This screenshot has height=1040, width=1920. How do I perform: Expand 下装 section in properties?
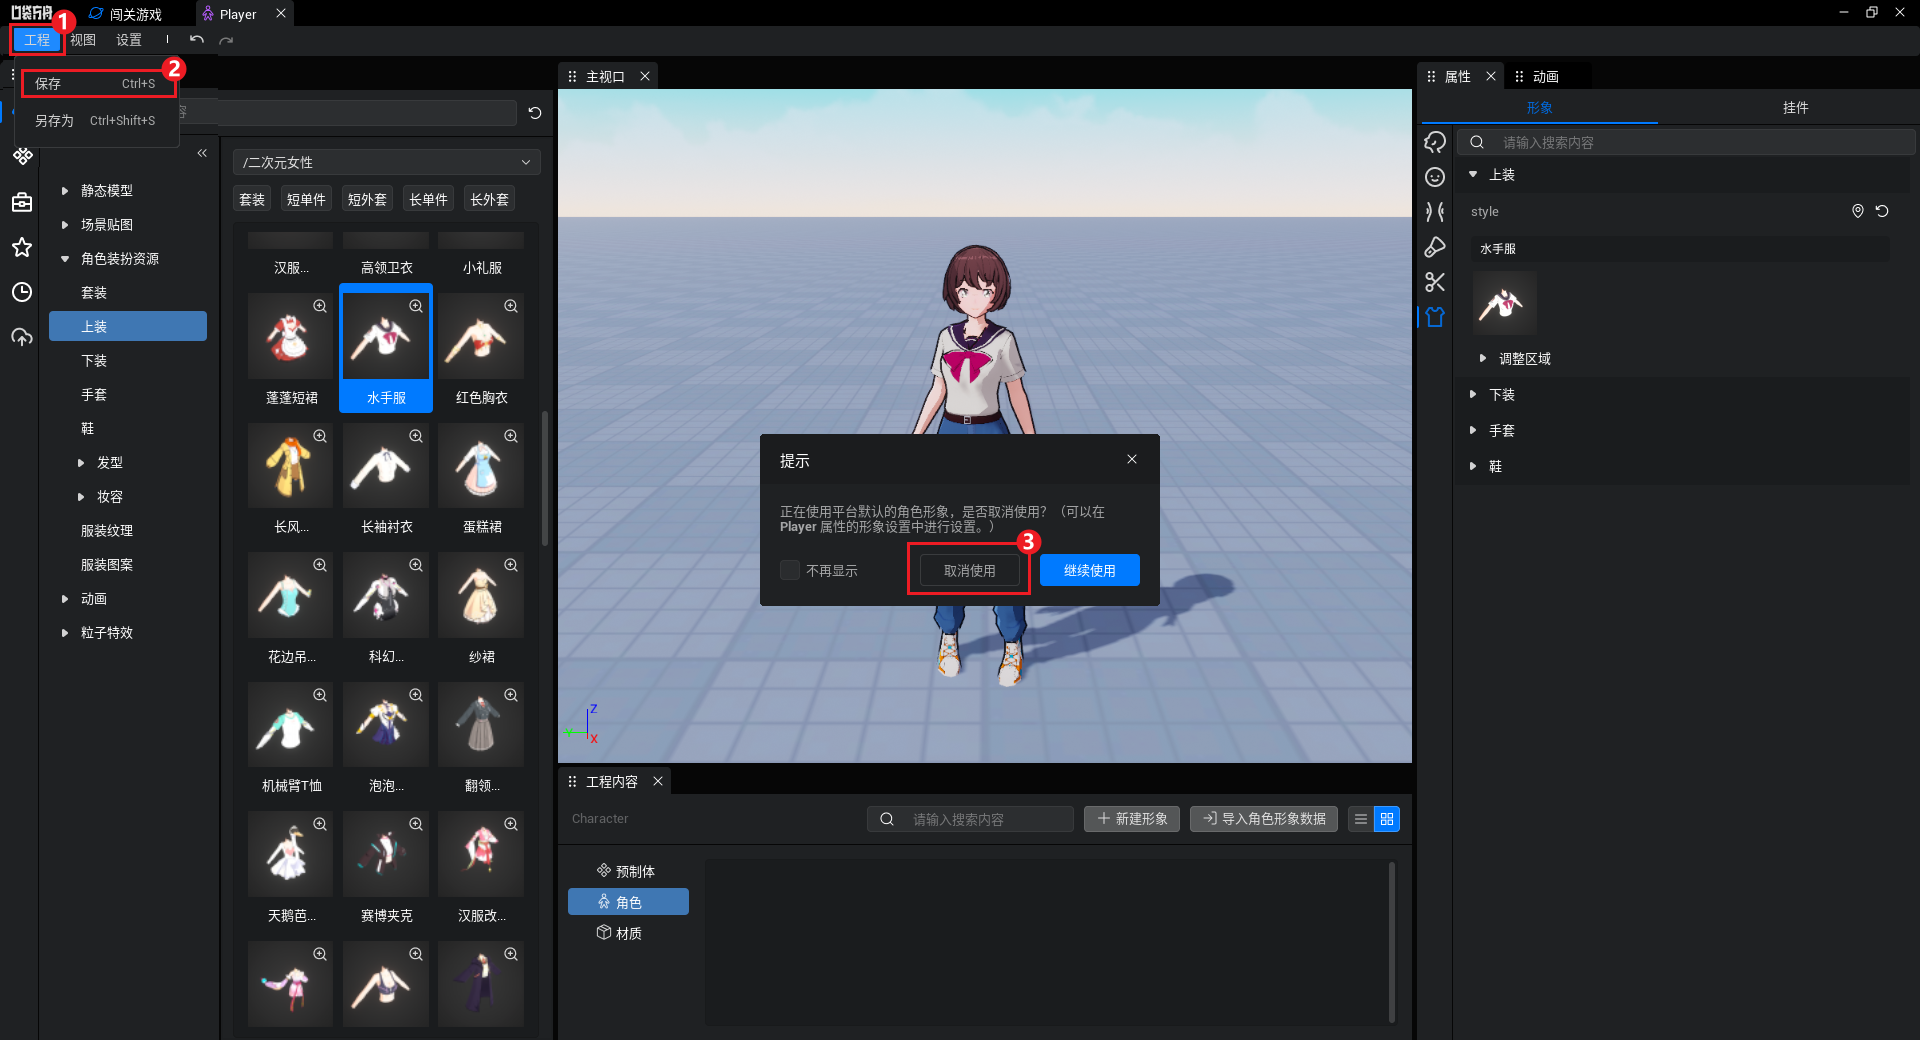coord(1473,394)
